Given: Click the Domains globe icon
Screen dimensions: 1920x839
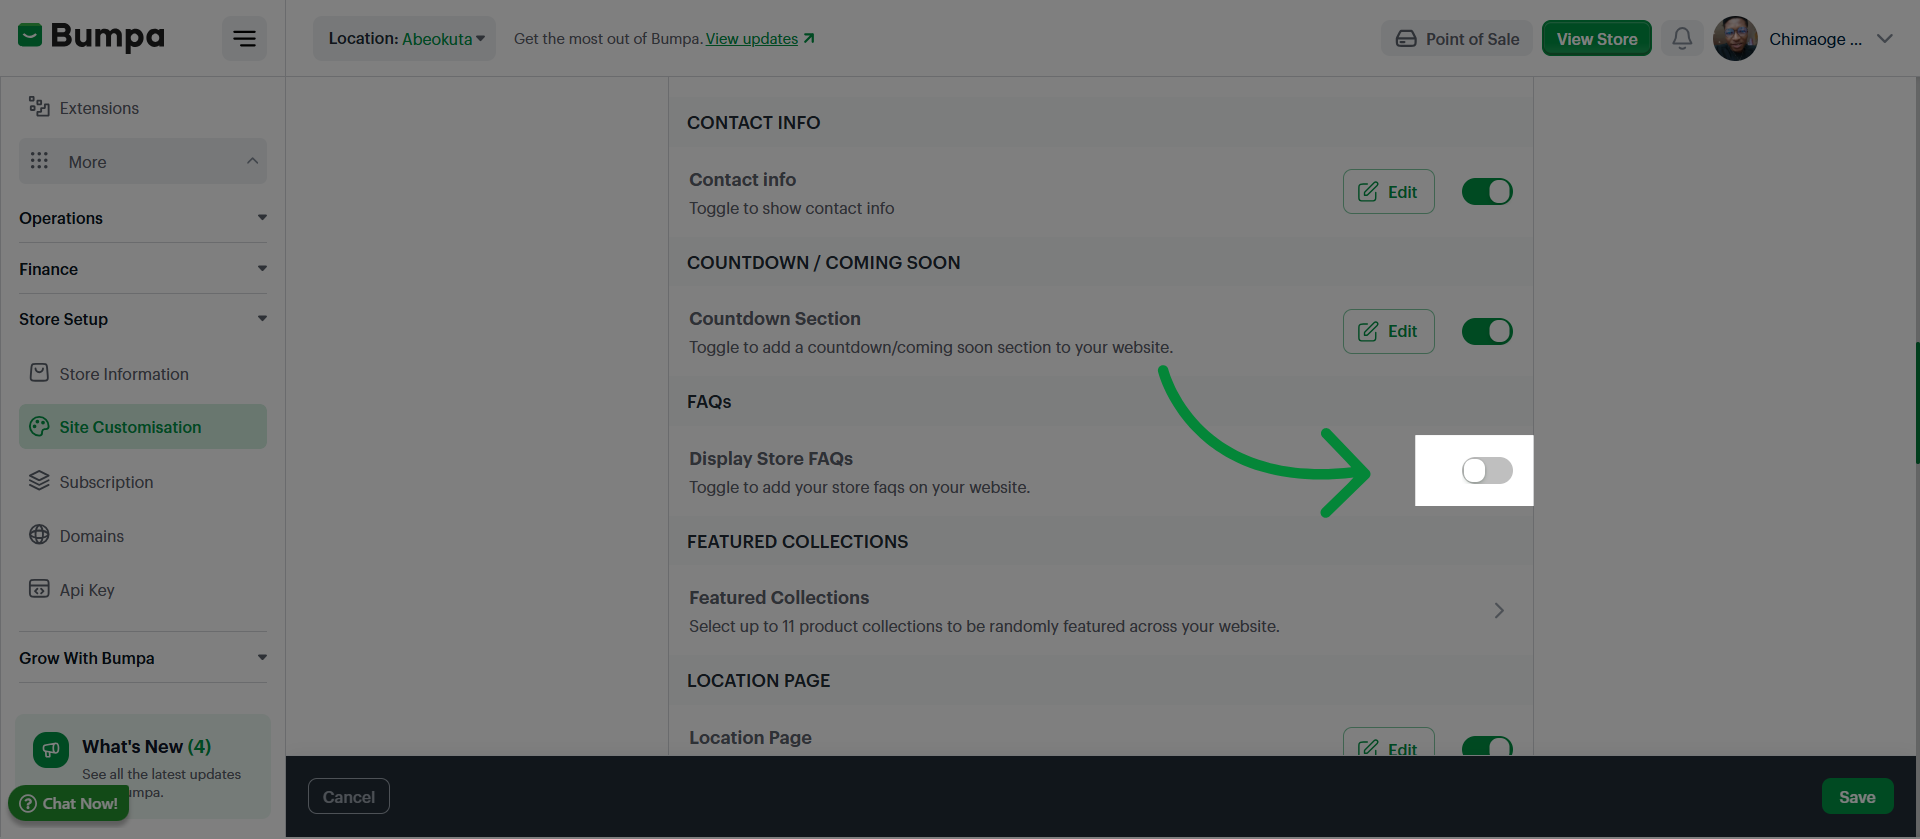Looking at the screenshot, I should click(x=39, y=535).
